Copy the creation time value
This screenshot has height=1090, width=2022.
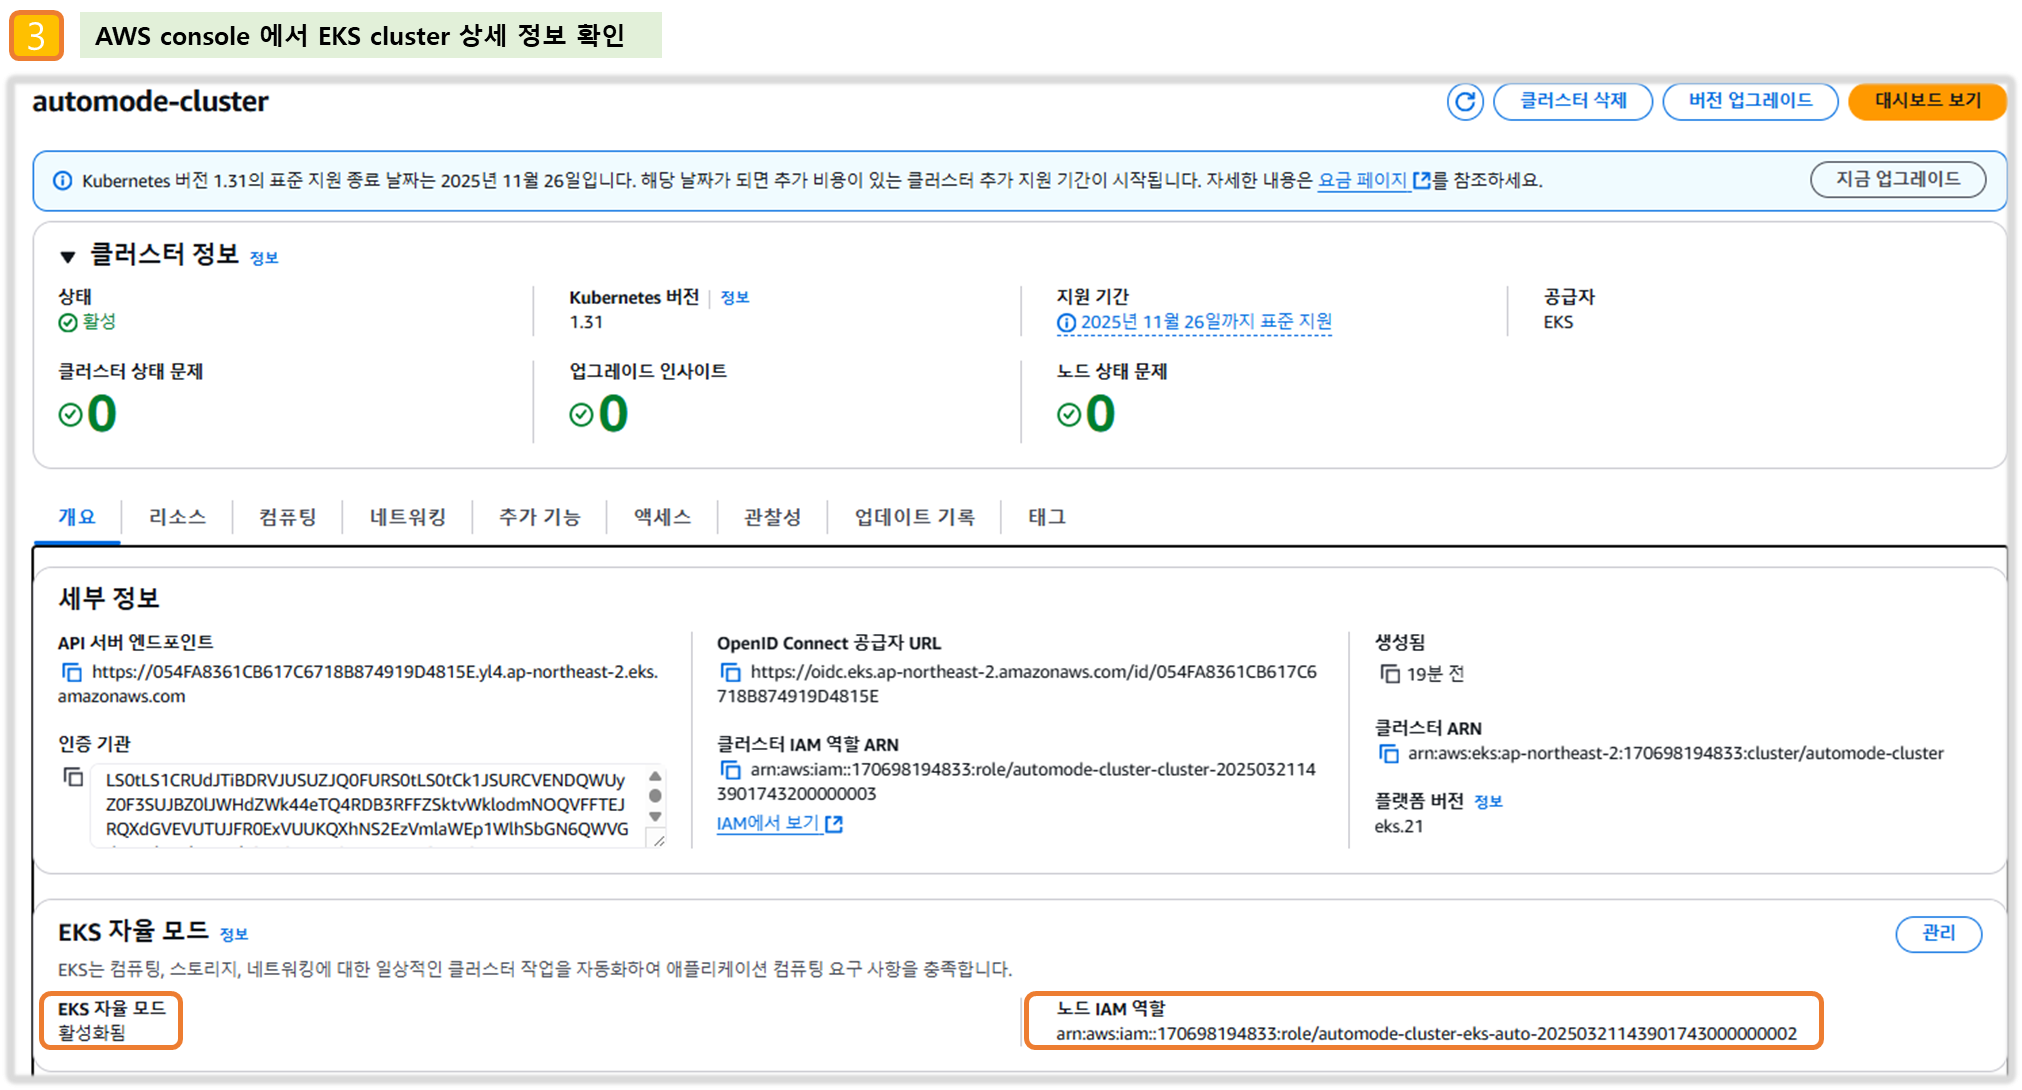tap(1390, 674)
